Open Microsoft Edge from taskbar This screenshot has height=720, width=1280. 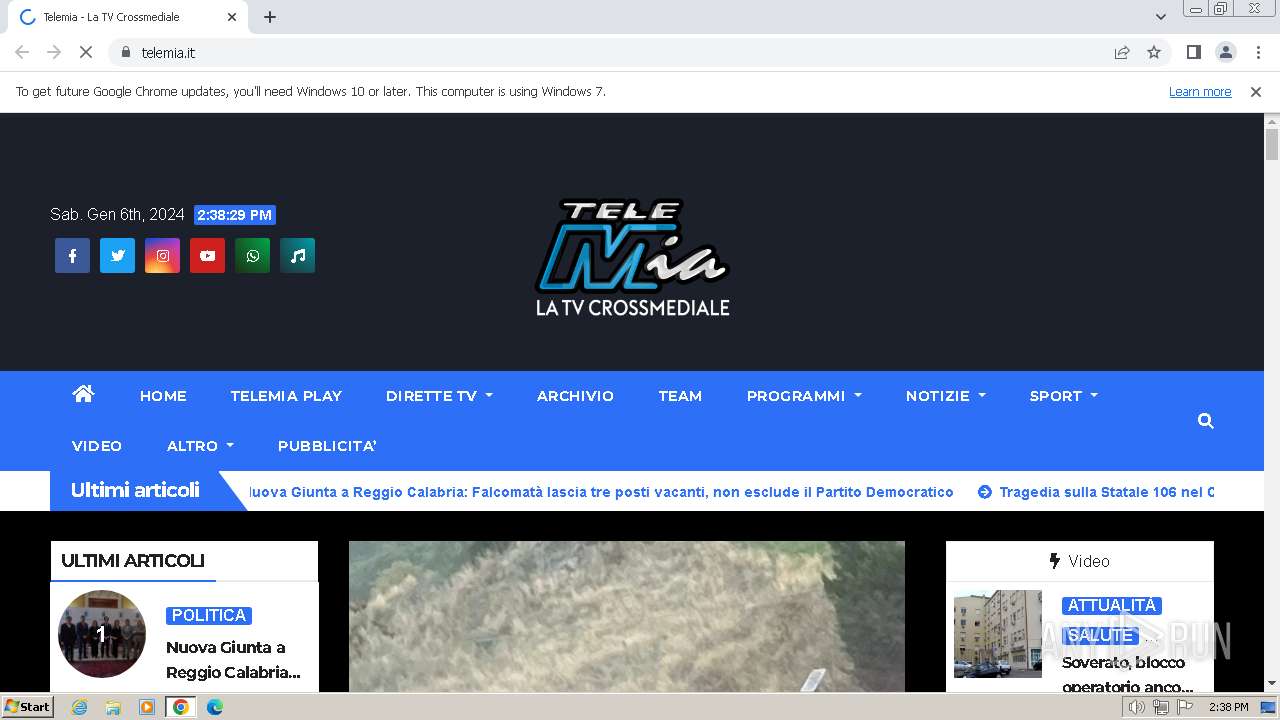214,707
